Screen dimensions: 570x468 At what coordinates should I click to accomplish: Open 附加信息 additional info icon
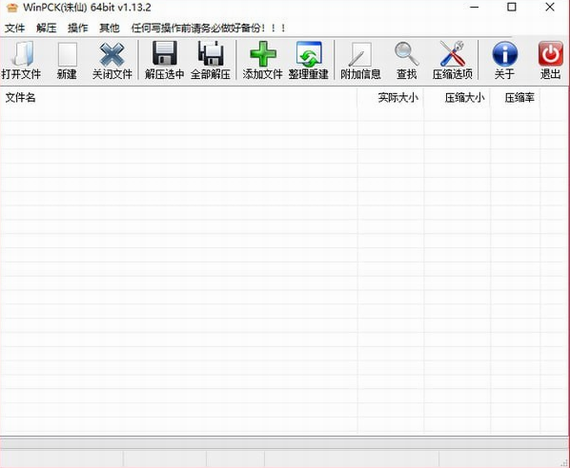click(361, 60)
